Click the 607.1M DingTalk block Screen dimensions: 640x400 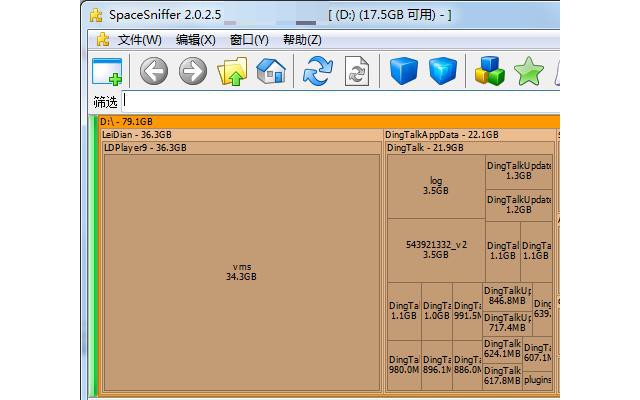[538, 353]
